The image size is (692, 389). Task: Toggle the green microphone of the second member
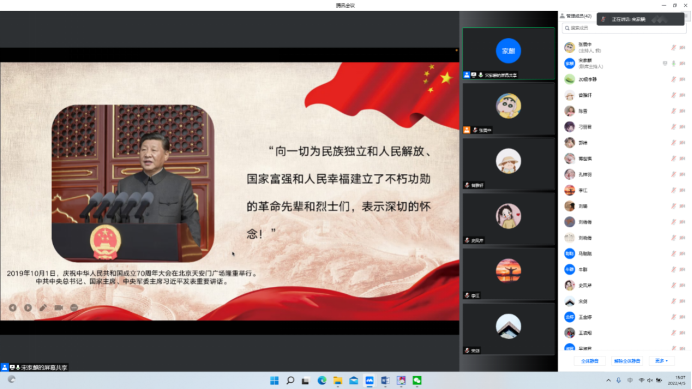coord(673,64)
